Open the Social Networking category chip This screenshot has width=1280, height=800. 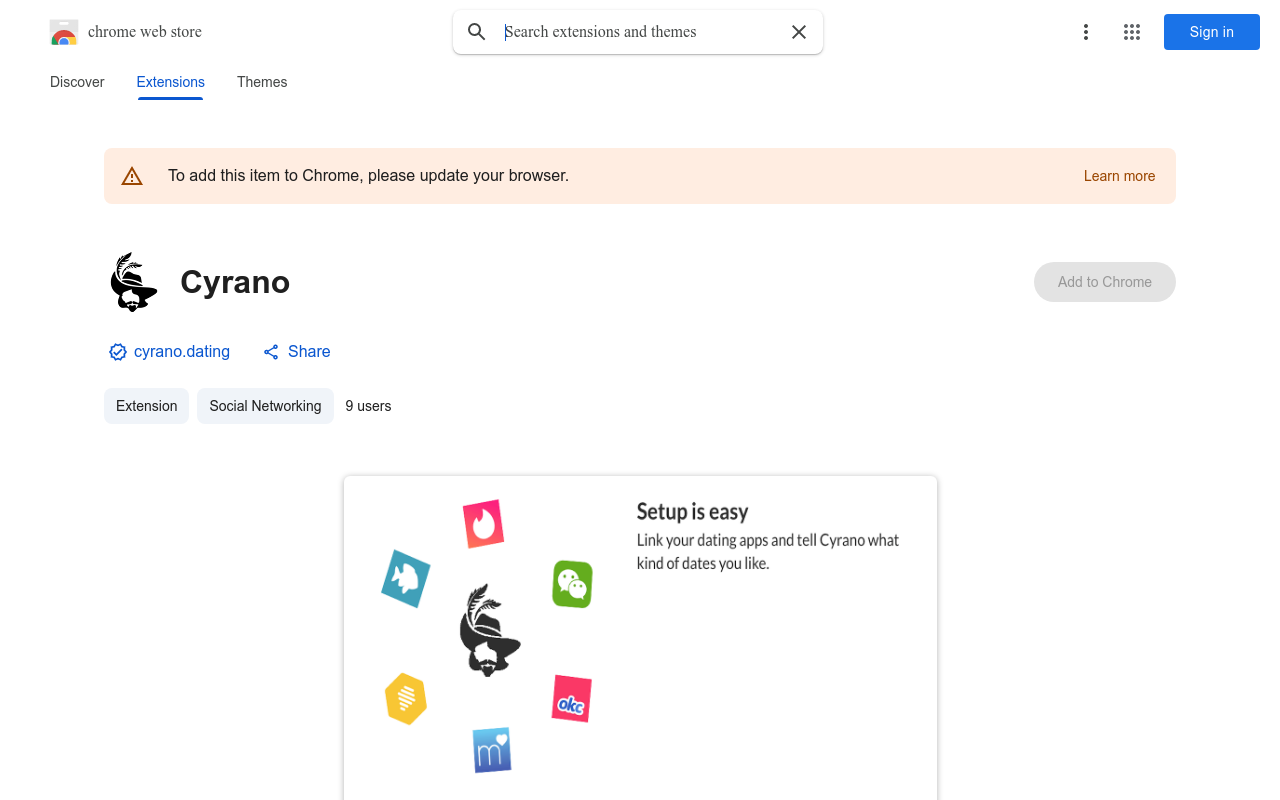[265, 406]
